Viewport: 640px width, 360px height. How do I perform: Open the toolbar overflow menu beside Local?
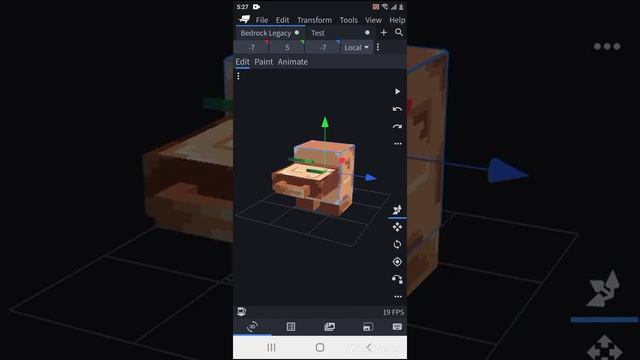(378, 47)
